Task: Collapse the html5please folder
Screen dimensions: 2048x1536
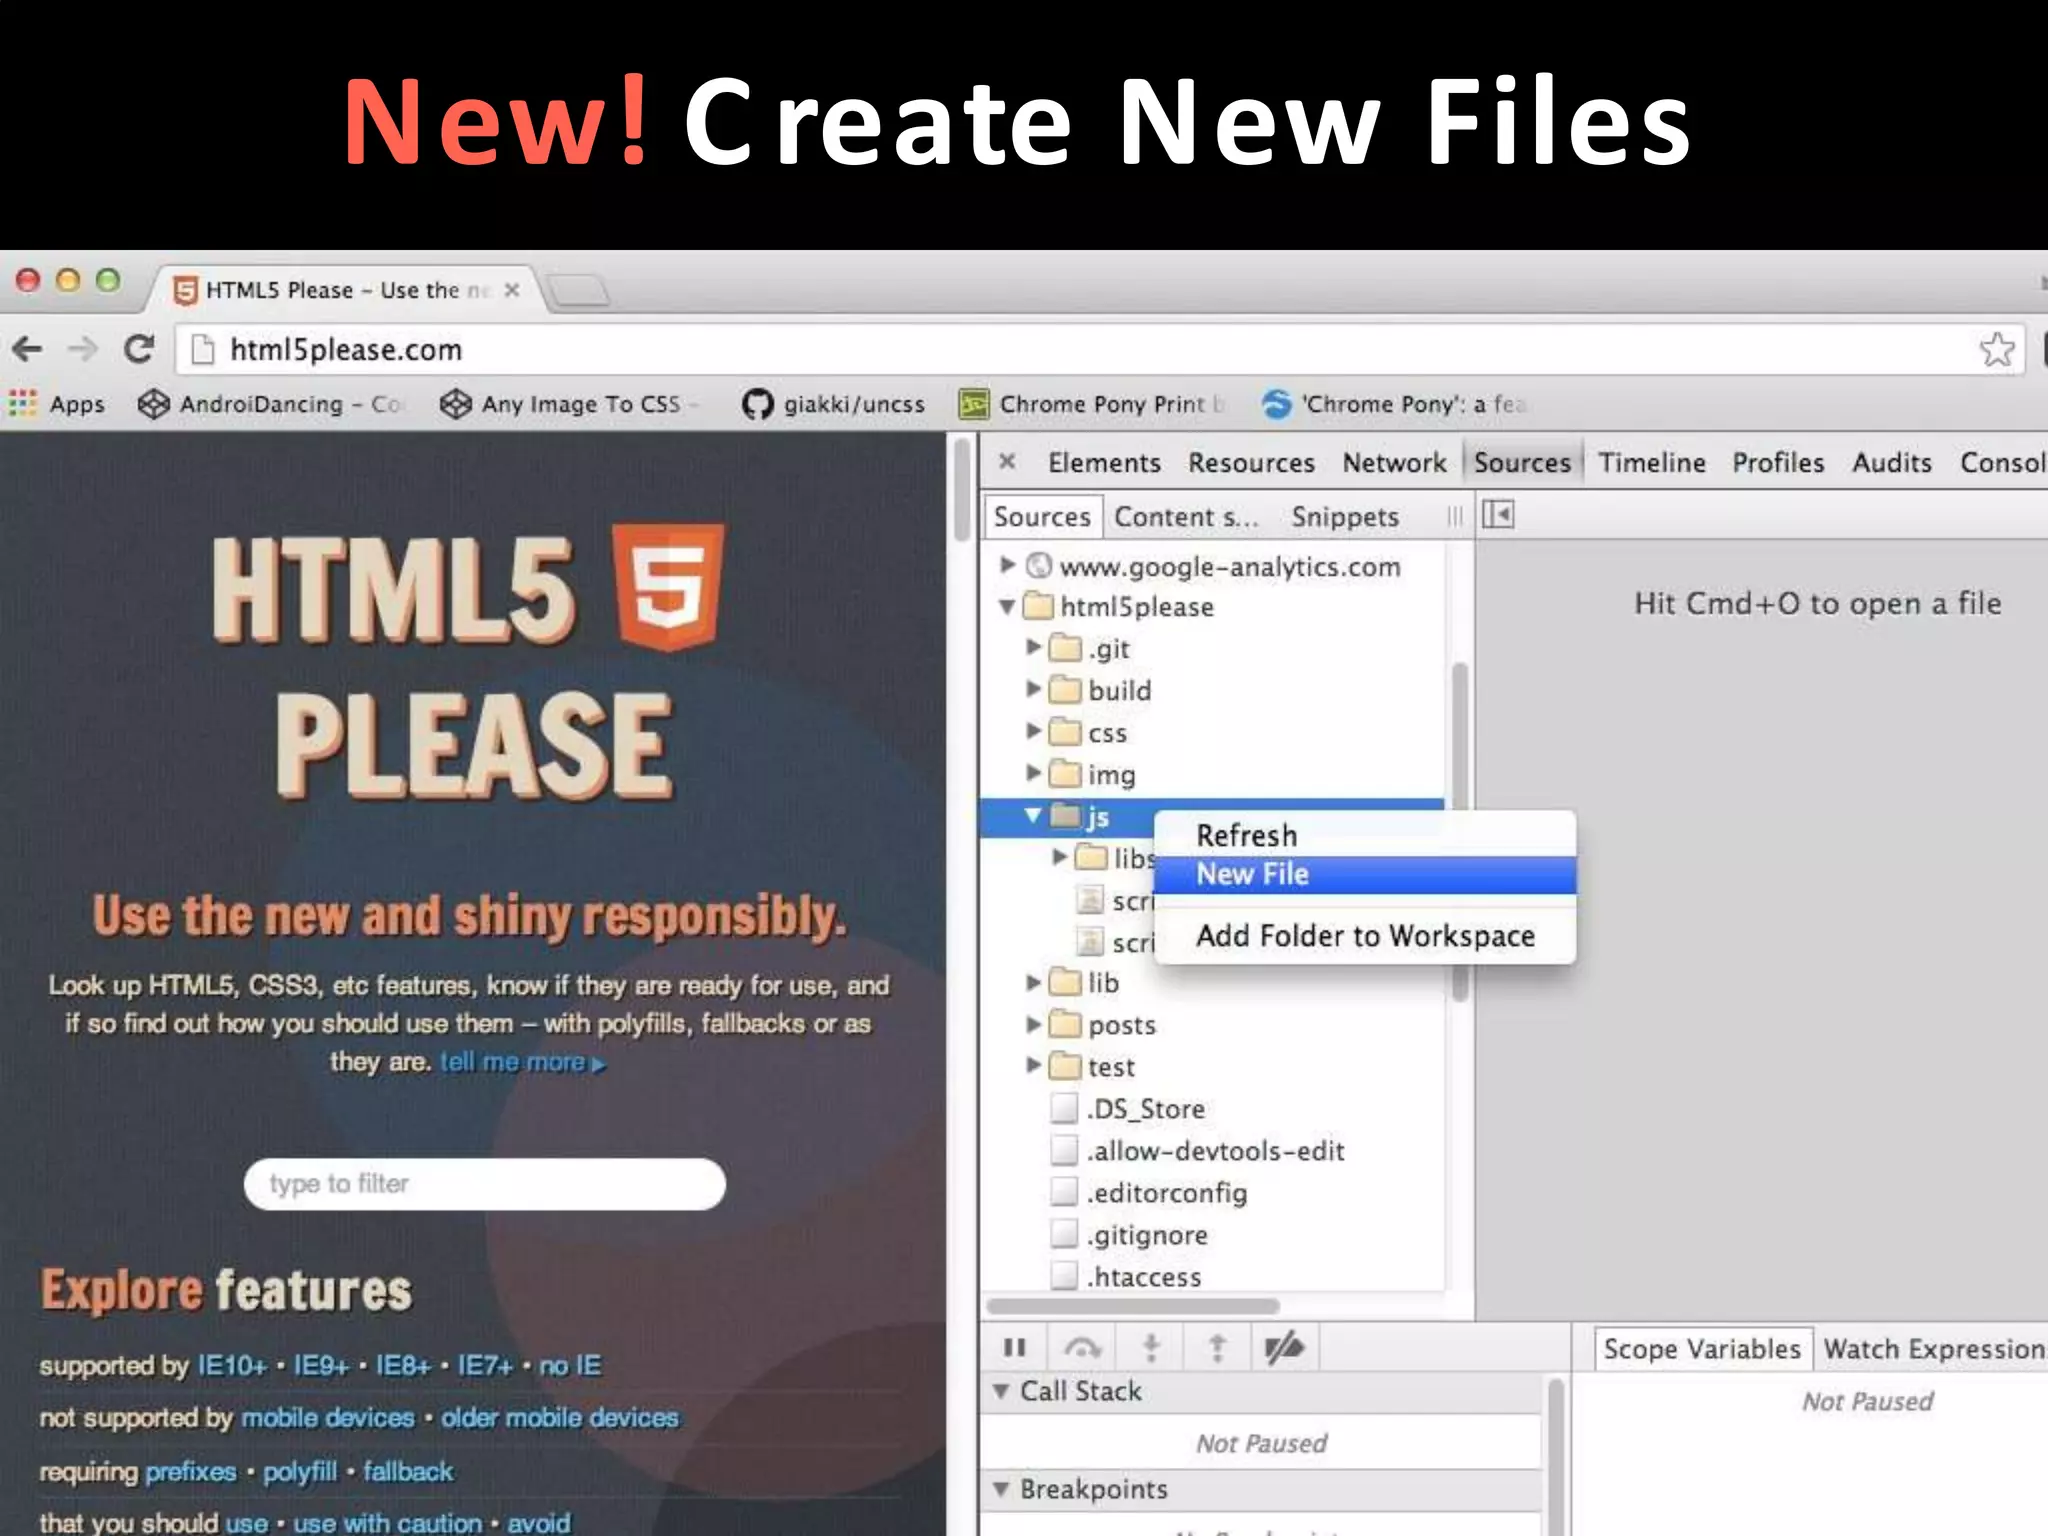Action: (1007, 607)
